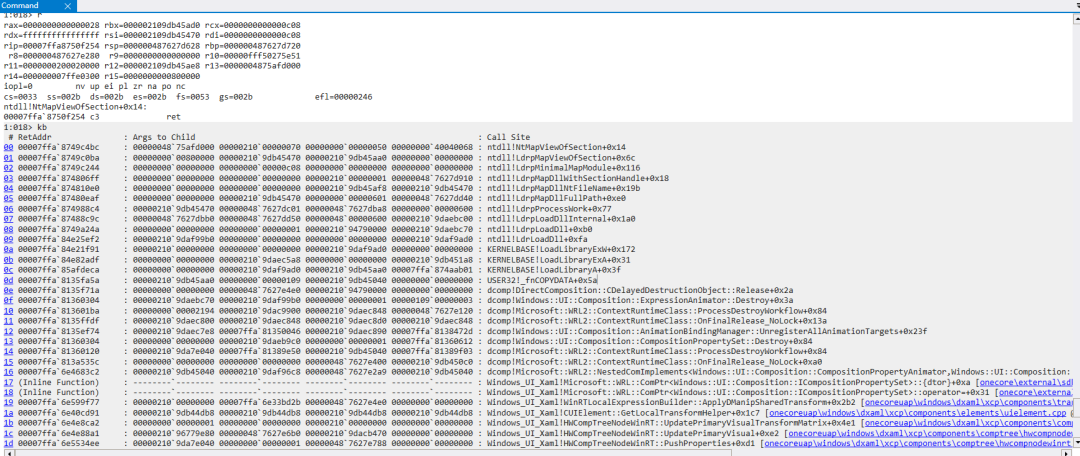Open source link for UpdatePrimaryVisual+0xe2
Image resolution: width=1080 pixels, height=456 pixels.
point(929,434)
